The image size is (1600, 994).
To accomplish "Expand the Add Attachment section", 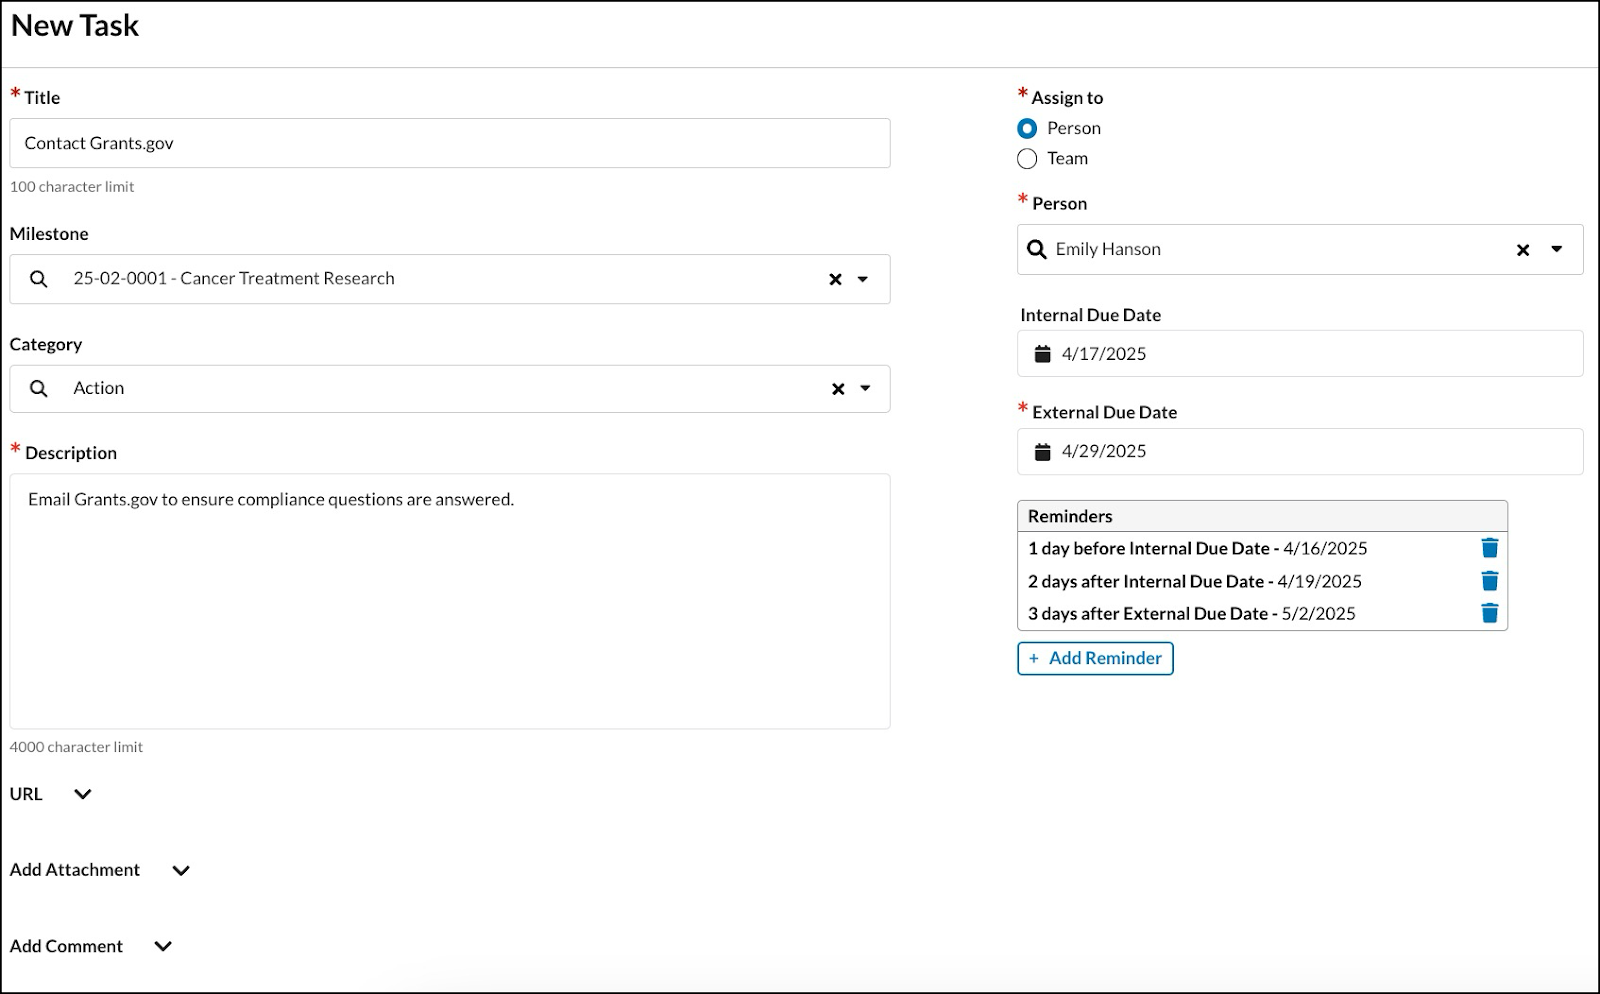I will pos(181,870).
